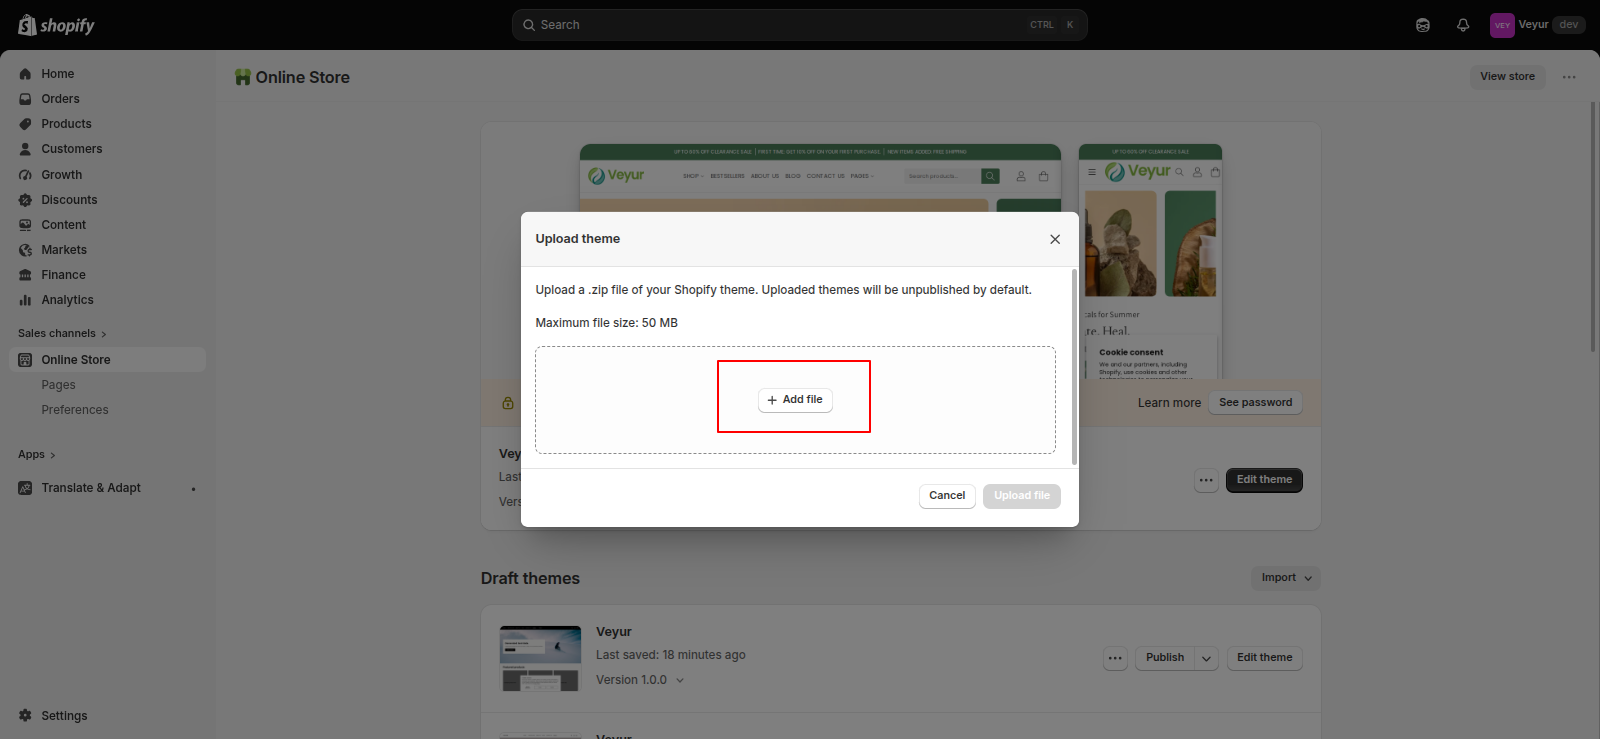Click the Add file button
1600x739 pixels.
(795, 400)
